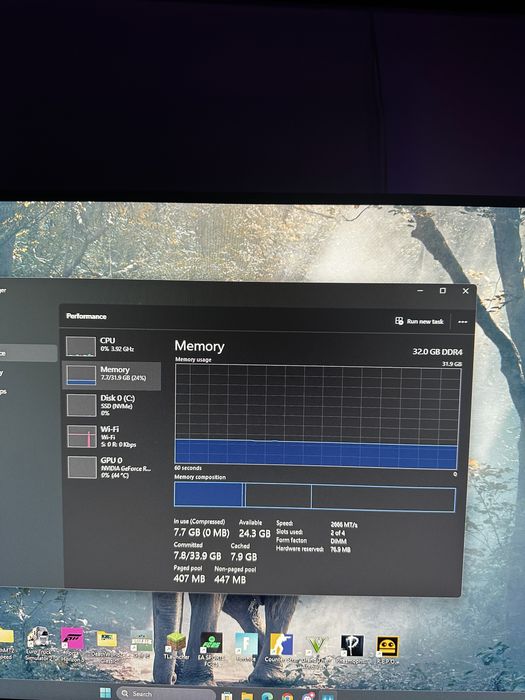Open the TLauncher desktop shortcut
Image resolution: width=525 pixels, height=700 pixels.
click(x=176, y=646)
